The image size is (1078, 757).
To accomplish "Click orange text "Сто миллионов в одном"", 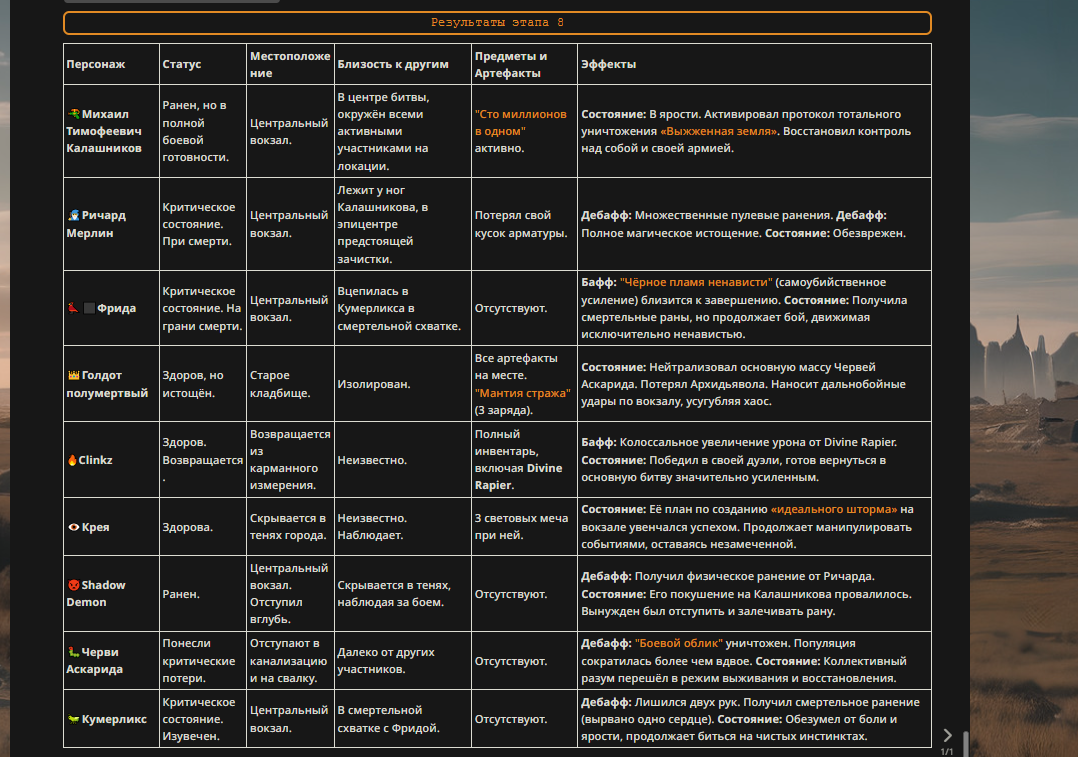I will [520, 122].
